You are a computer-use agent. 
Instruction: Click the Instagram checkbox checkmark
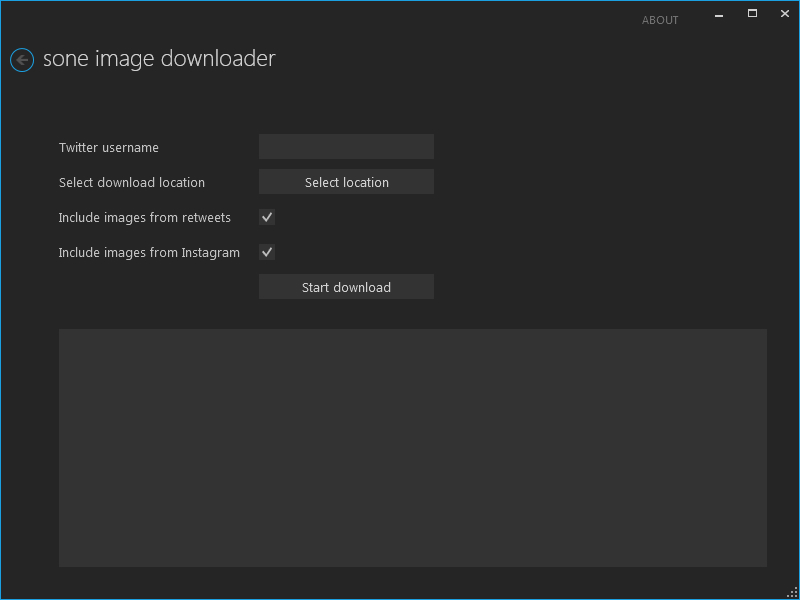pyautogui.click(x=266, y=252)
